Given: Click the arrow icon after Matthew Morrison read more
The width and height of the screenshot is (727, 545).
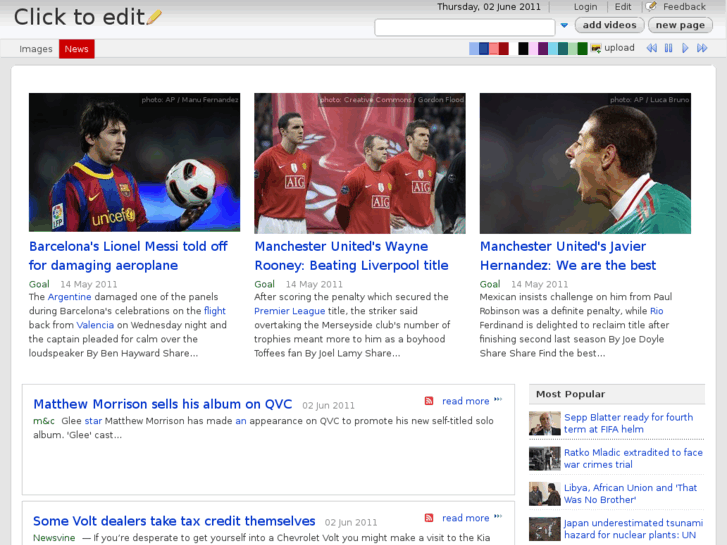Looking at the screenshot, I should [x=498, y=399].
